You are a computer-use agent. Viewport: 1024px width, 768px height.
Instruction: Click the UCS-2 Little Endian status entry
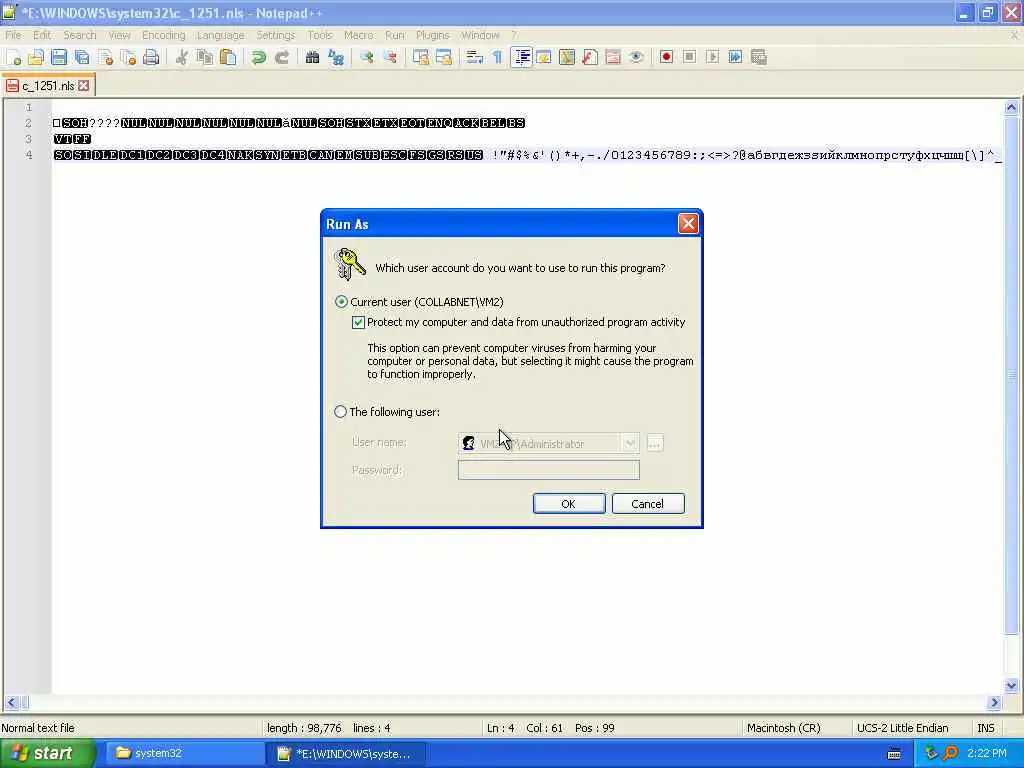[x=902, y=728]
